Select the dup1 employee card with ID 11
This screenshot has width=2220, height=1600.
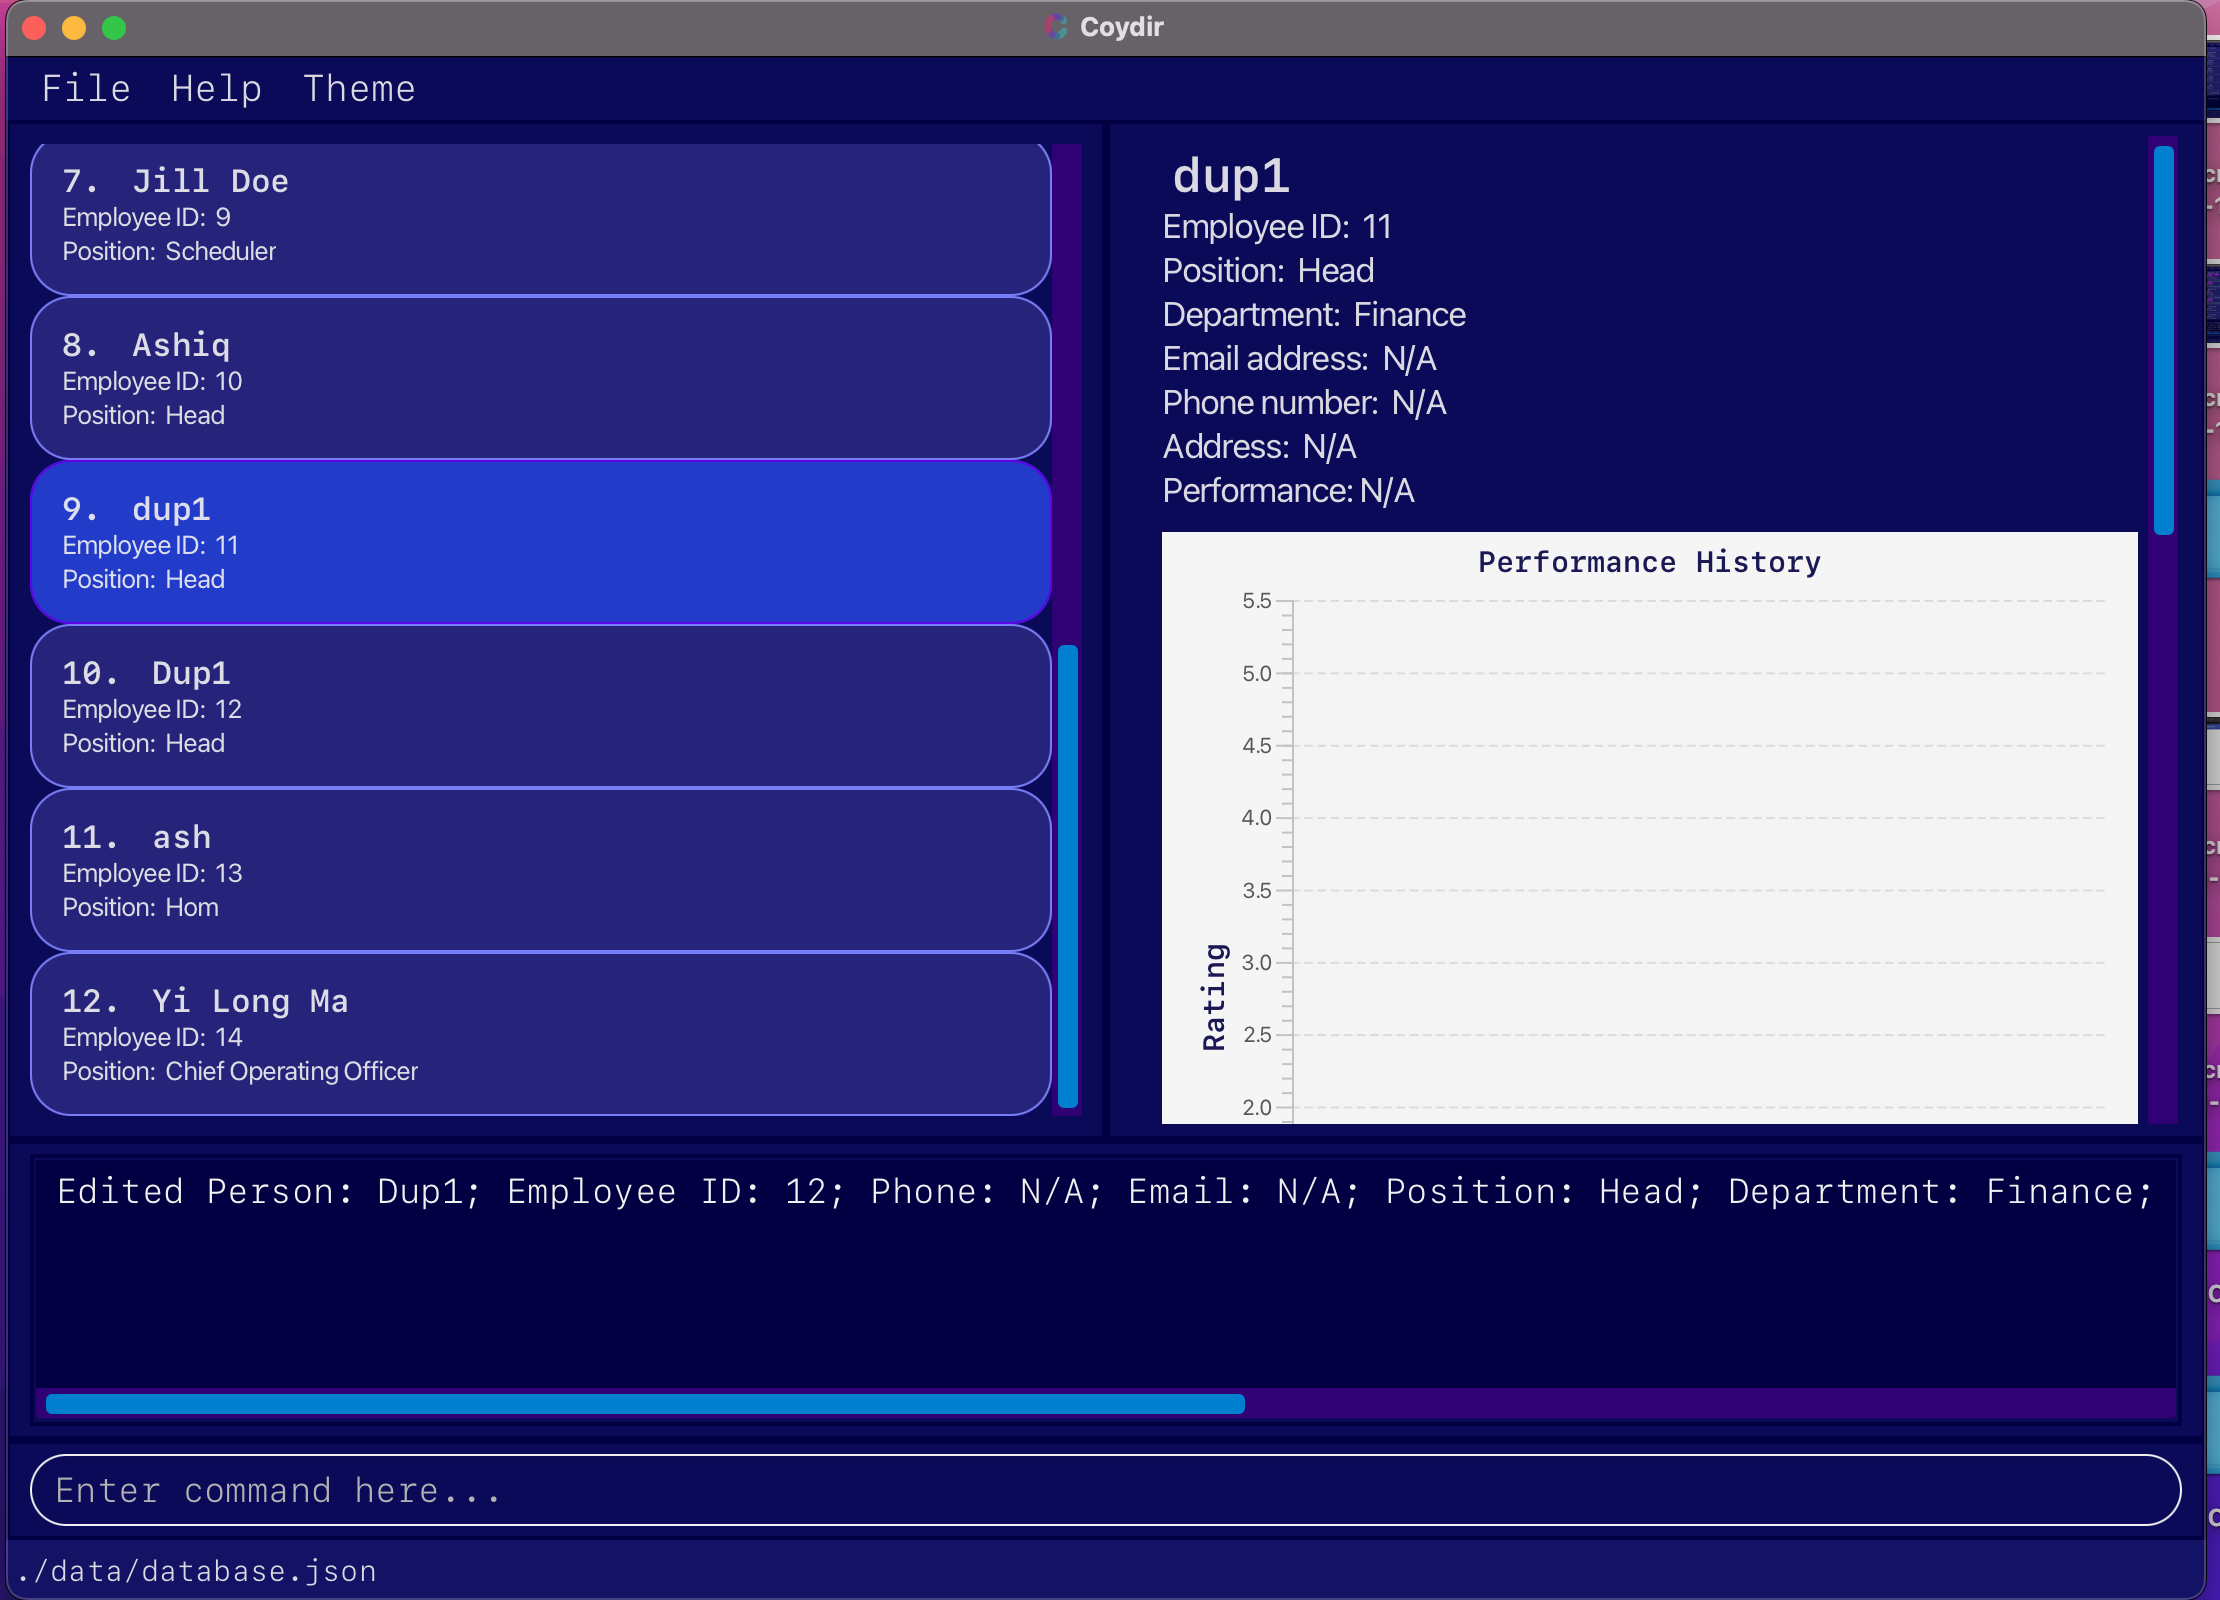point(540,543)
